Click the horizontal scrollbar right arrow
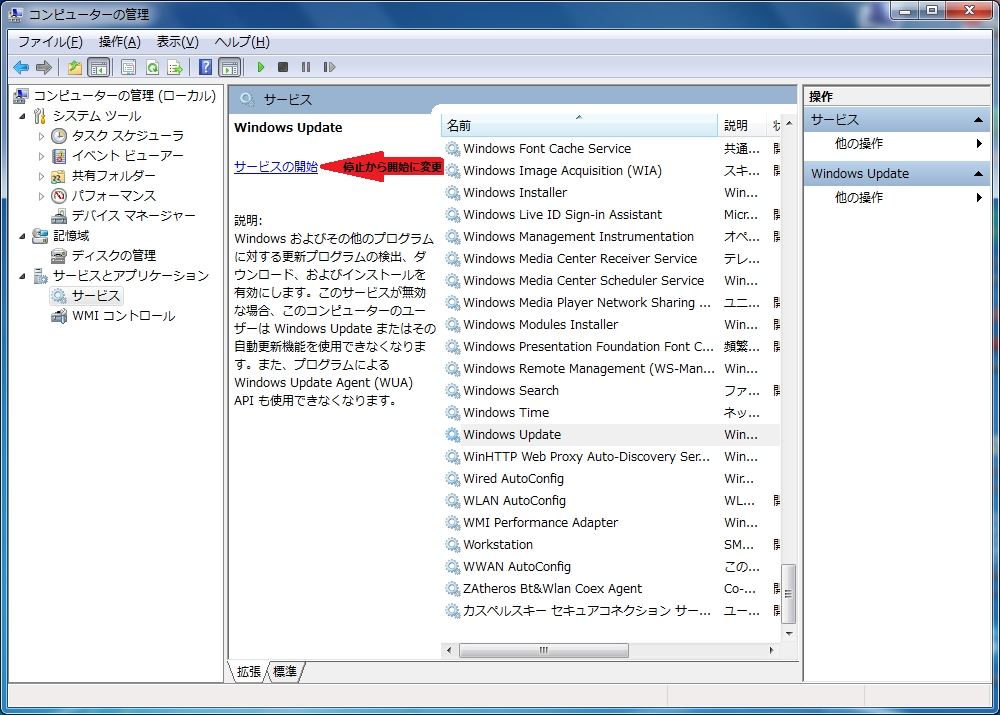The width and height of the screenshot is (1000, 715). pyautogui.click(x=771, y=651)
